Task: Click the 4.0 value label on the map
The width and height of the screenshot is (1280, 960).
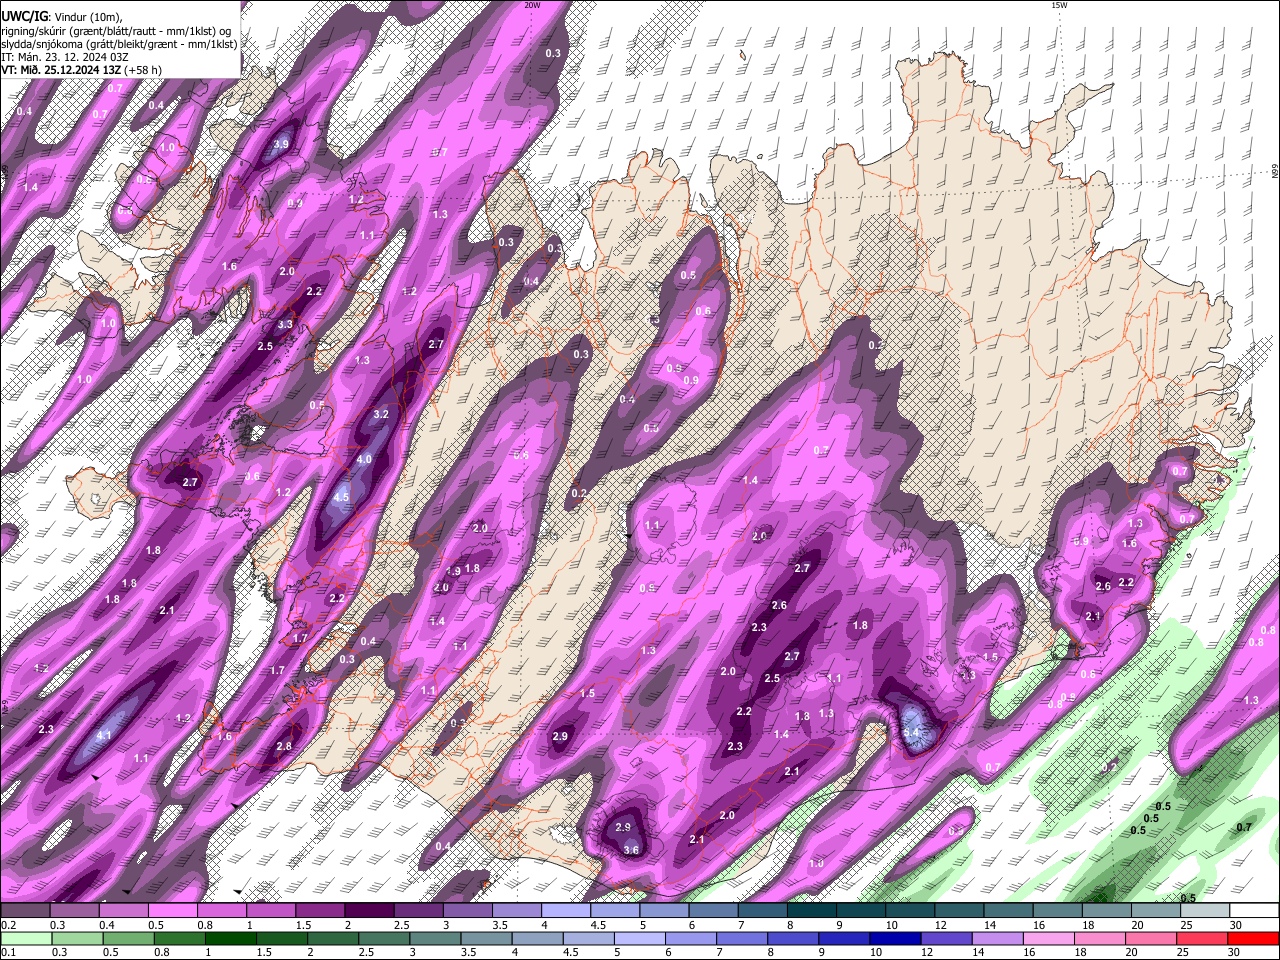Action: click(365, 460)
